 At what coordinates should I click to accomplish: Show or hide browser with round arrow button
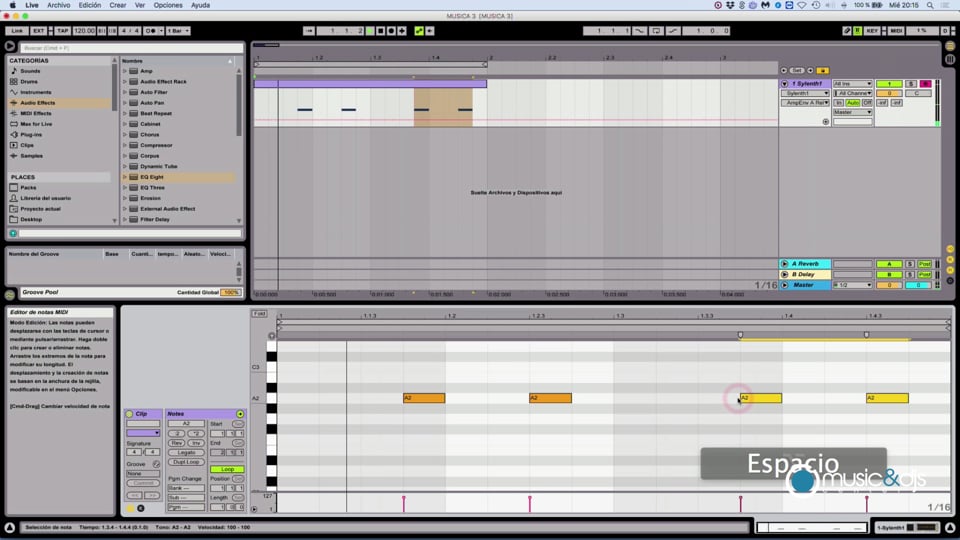(10, 46)
